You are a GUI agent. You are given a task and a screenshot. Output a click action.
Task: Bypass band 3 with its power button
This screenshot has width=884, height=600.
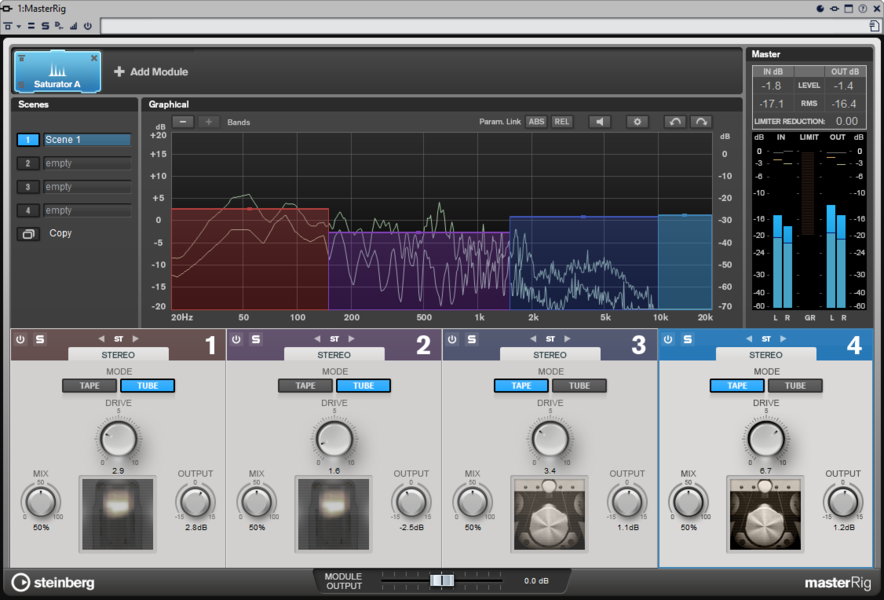(452, 339)
